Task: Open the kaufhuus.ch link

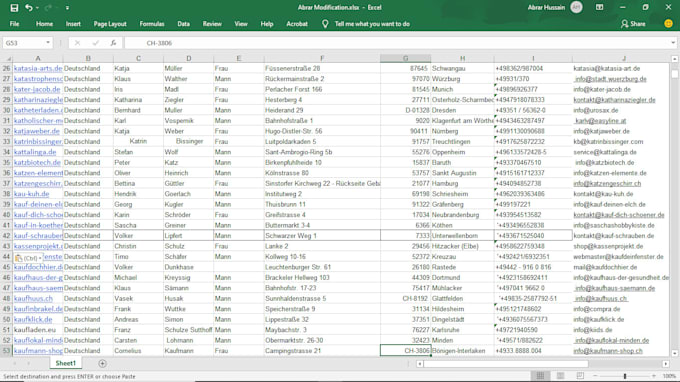Action: [33, 298]
